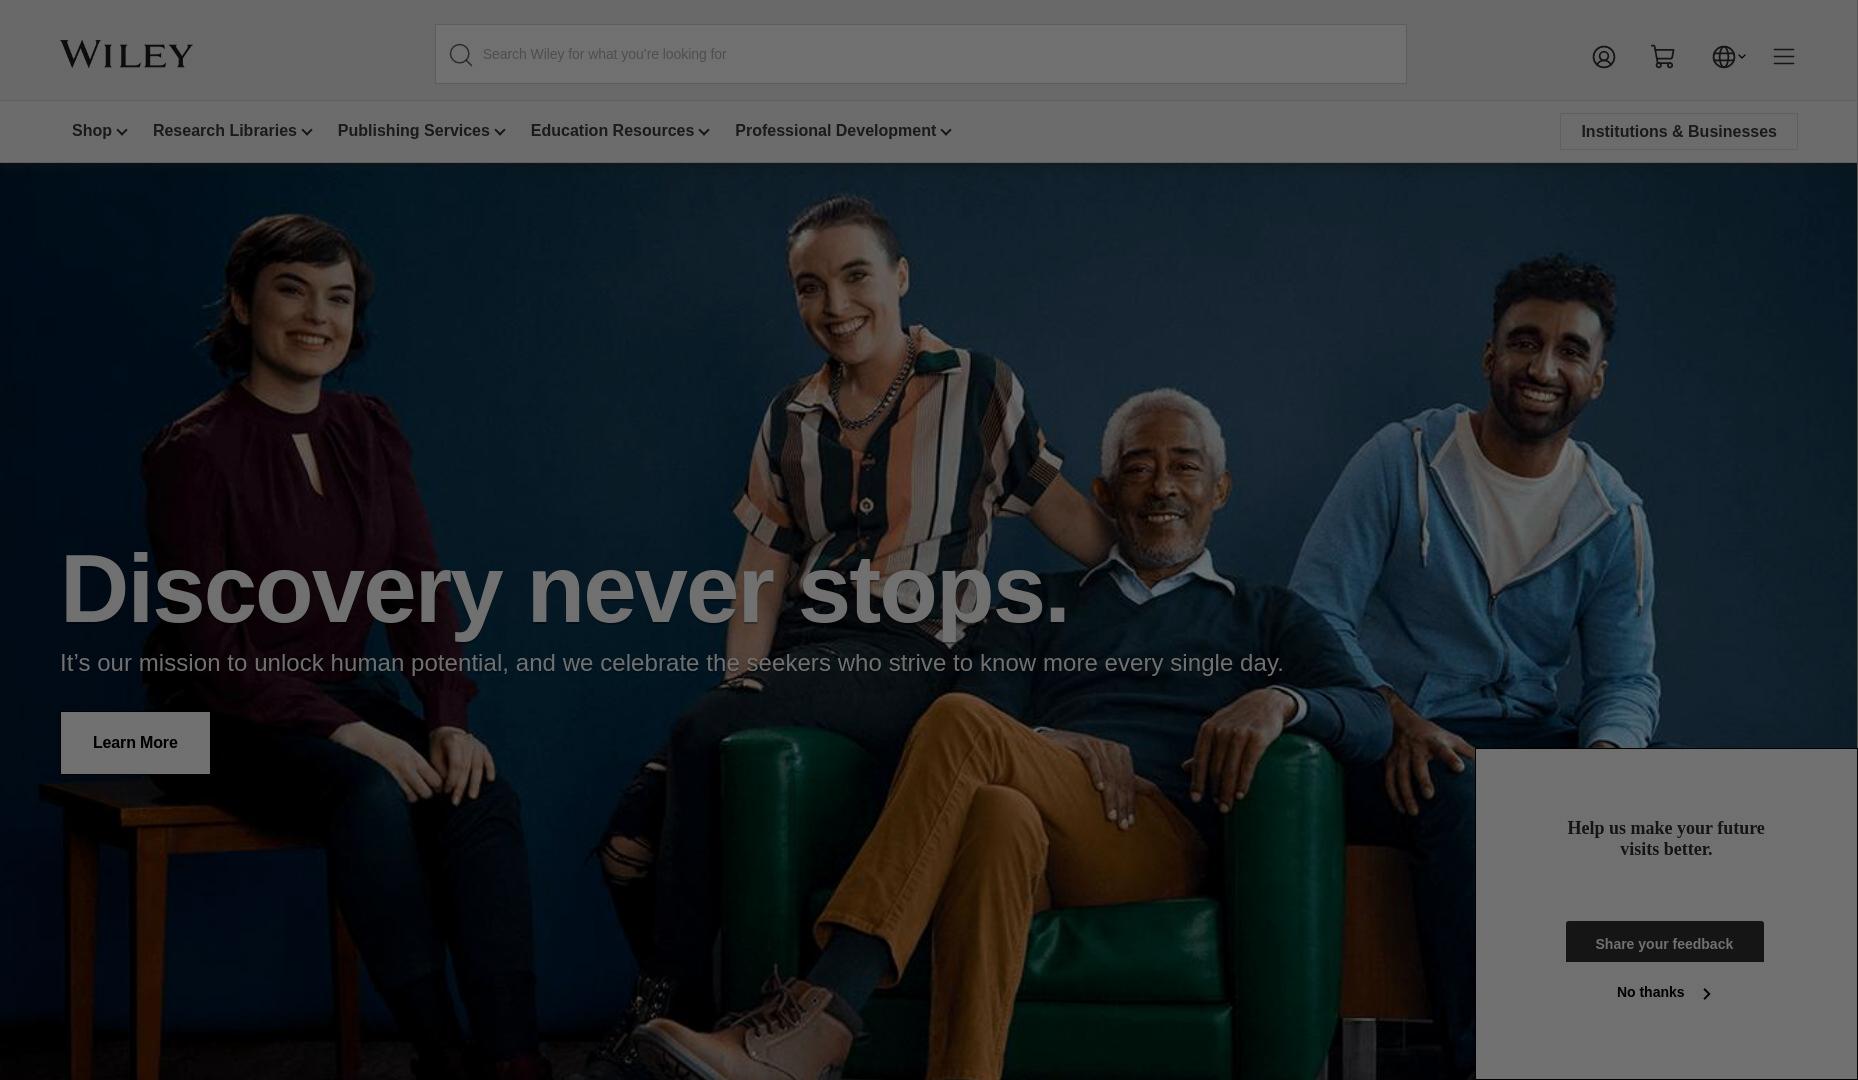
Task: Expand the Research Libraries menu
Action: point(232,131)
